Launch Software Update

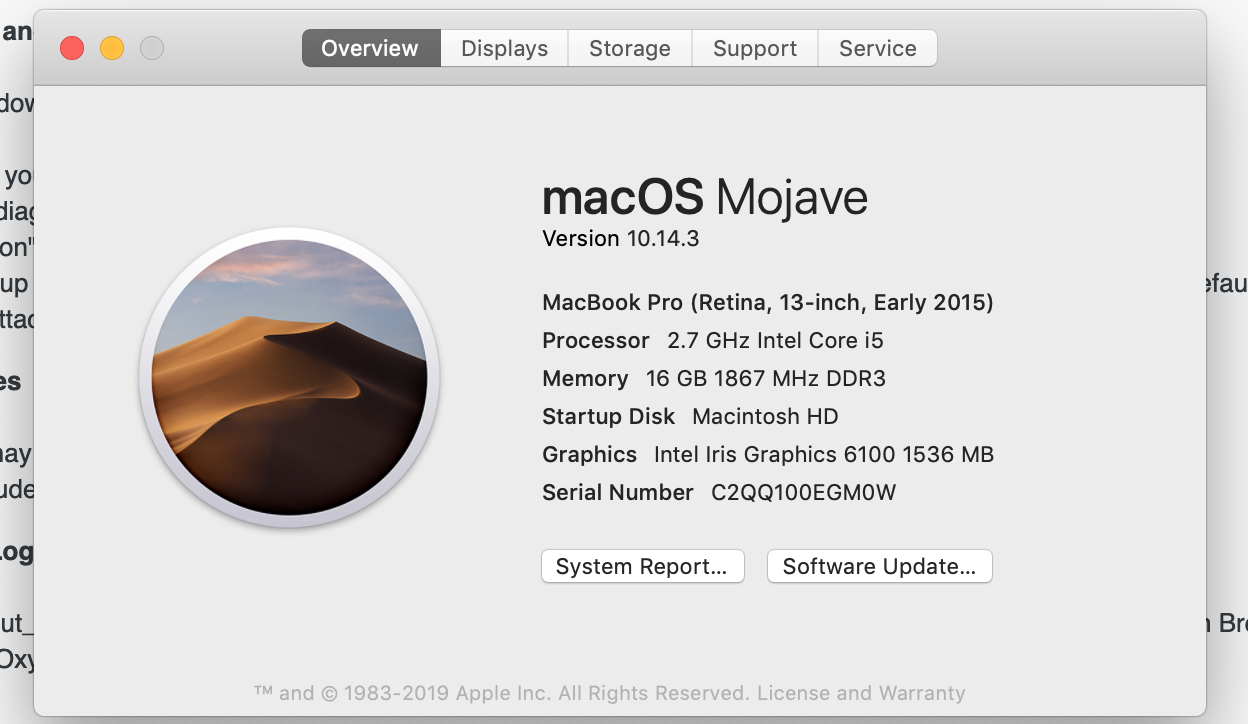click(x=879, y=566)
